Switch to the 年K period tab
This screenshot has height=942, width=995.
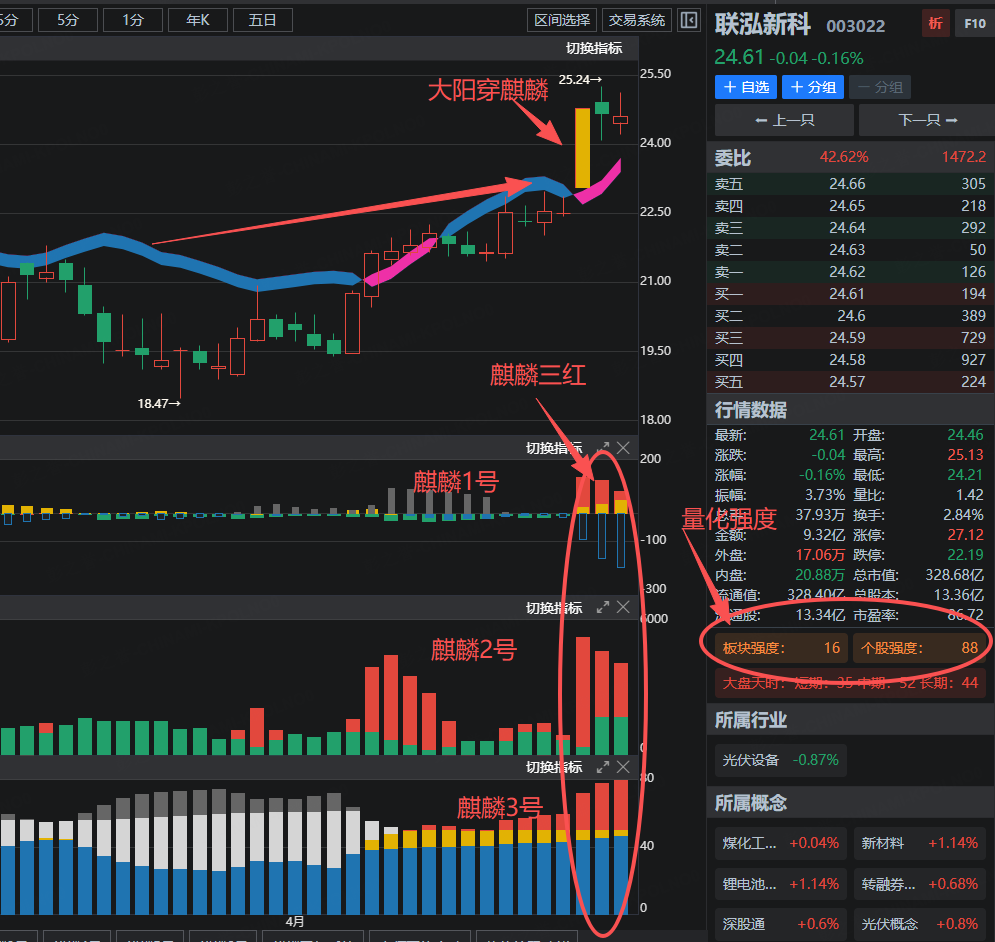tap(197, 20)
